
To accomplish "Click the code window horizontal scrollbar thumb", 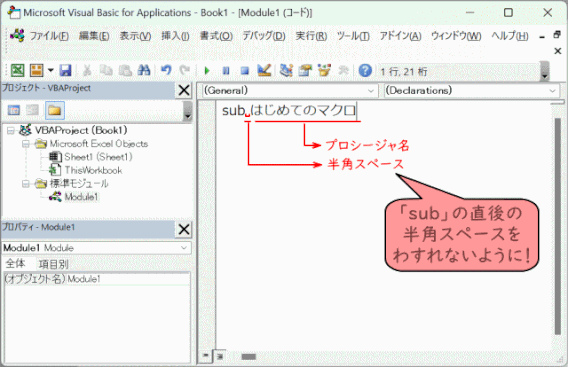I will coord(248,357).
